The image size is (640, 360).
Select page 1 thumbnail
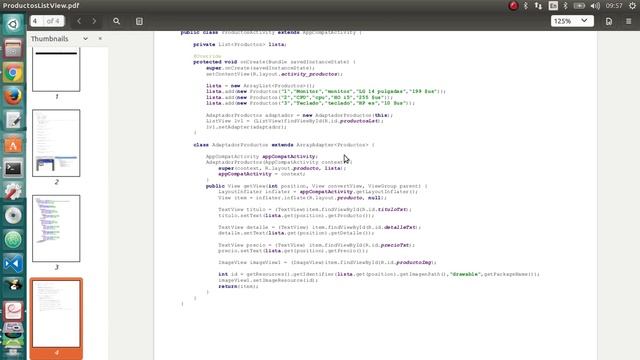56,69
